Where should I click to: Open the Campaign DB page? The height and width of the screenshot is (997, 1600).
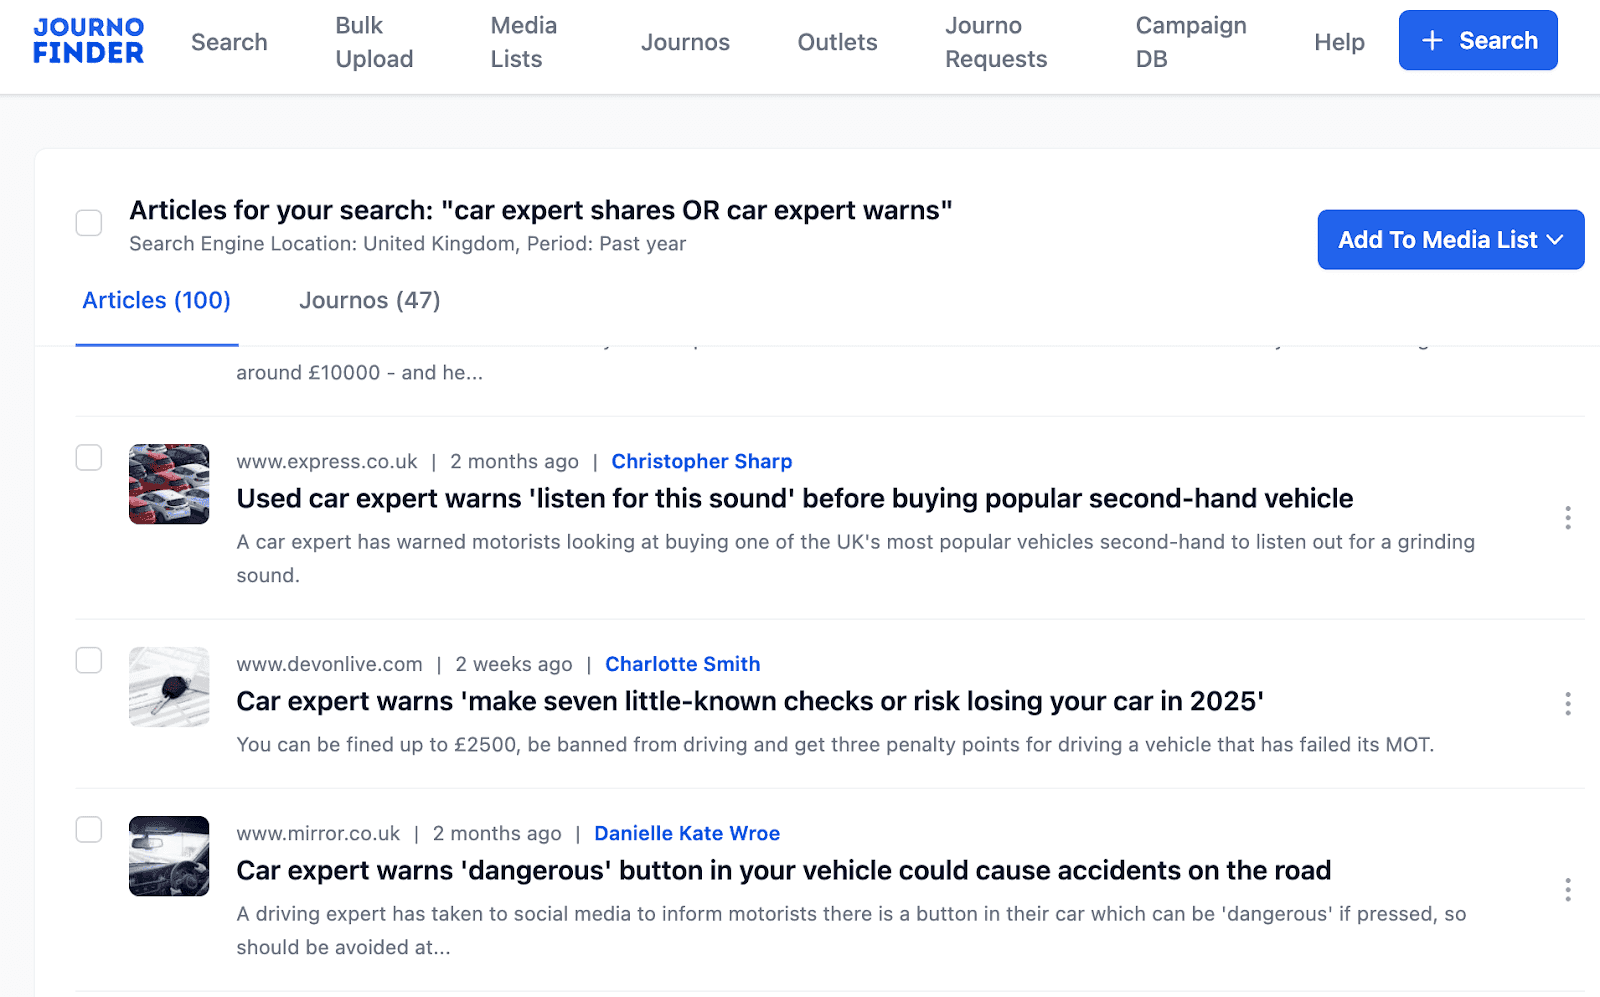1190,42
